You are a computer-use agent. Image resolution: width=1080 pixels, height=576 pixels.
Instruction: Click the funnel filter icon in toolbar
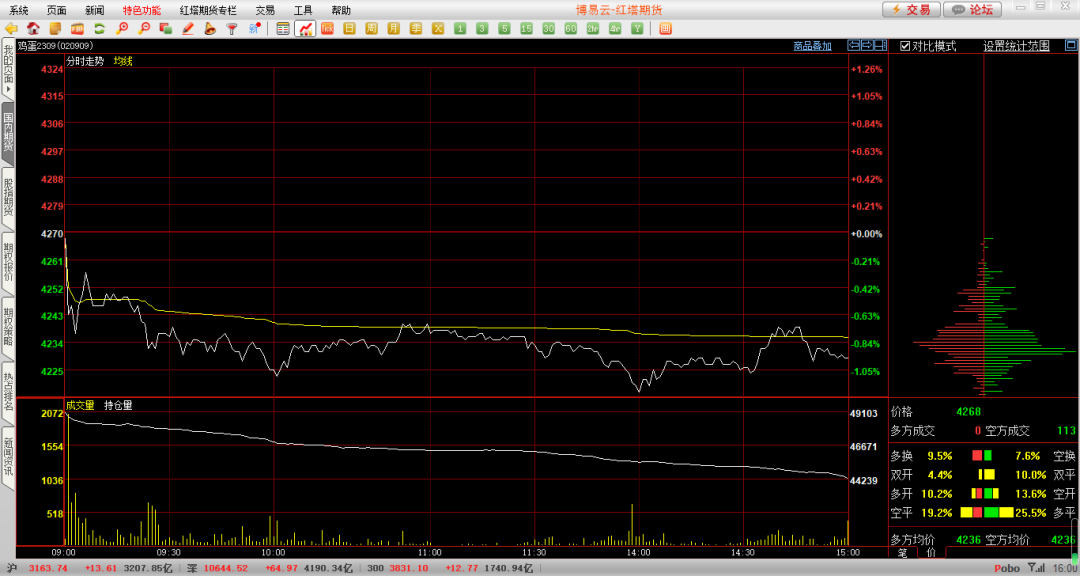[232, 29]
